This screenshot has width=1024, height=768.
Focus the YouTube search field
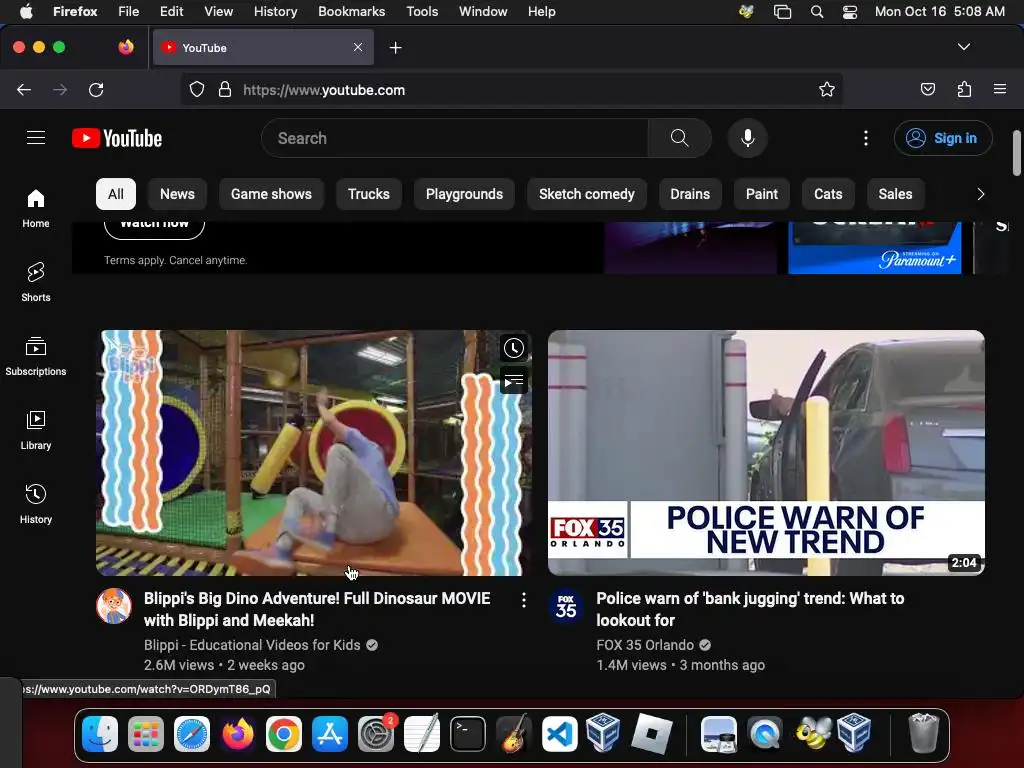[x=455, y=138]
